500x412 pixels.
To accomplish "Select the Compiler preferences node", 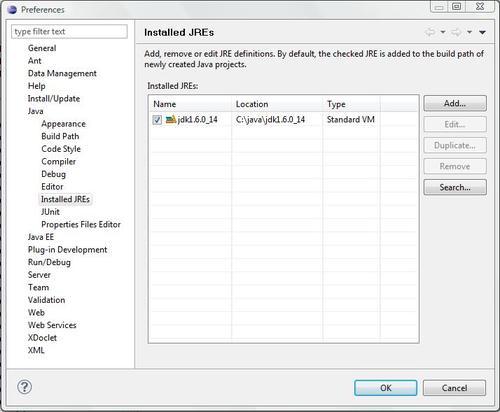I will coord(58,162).
